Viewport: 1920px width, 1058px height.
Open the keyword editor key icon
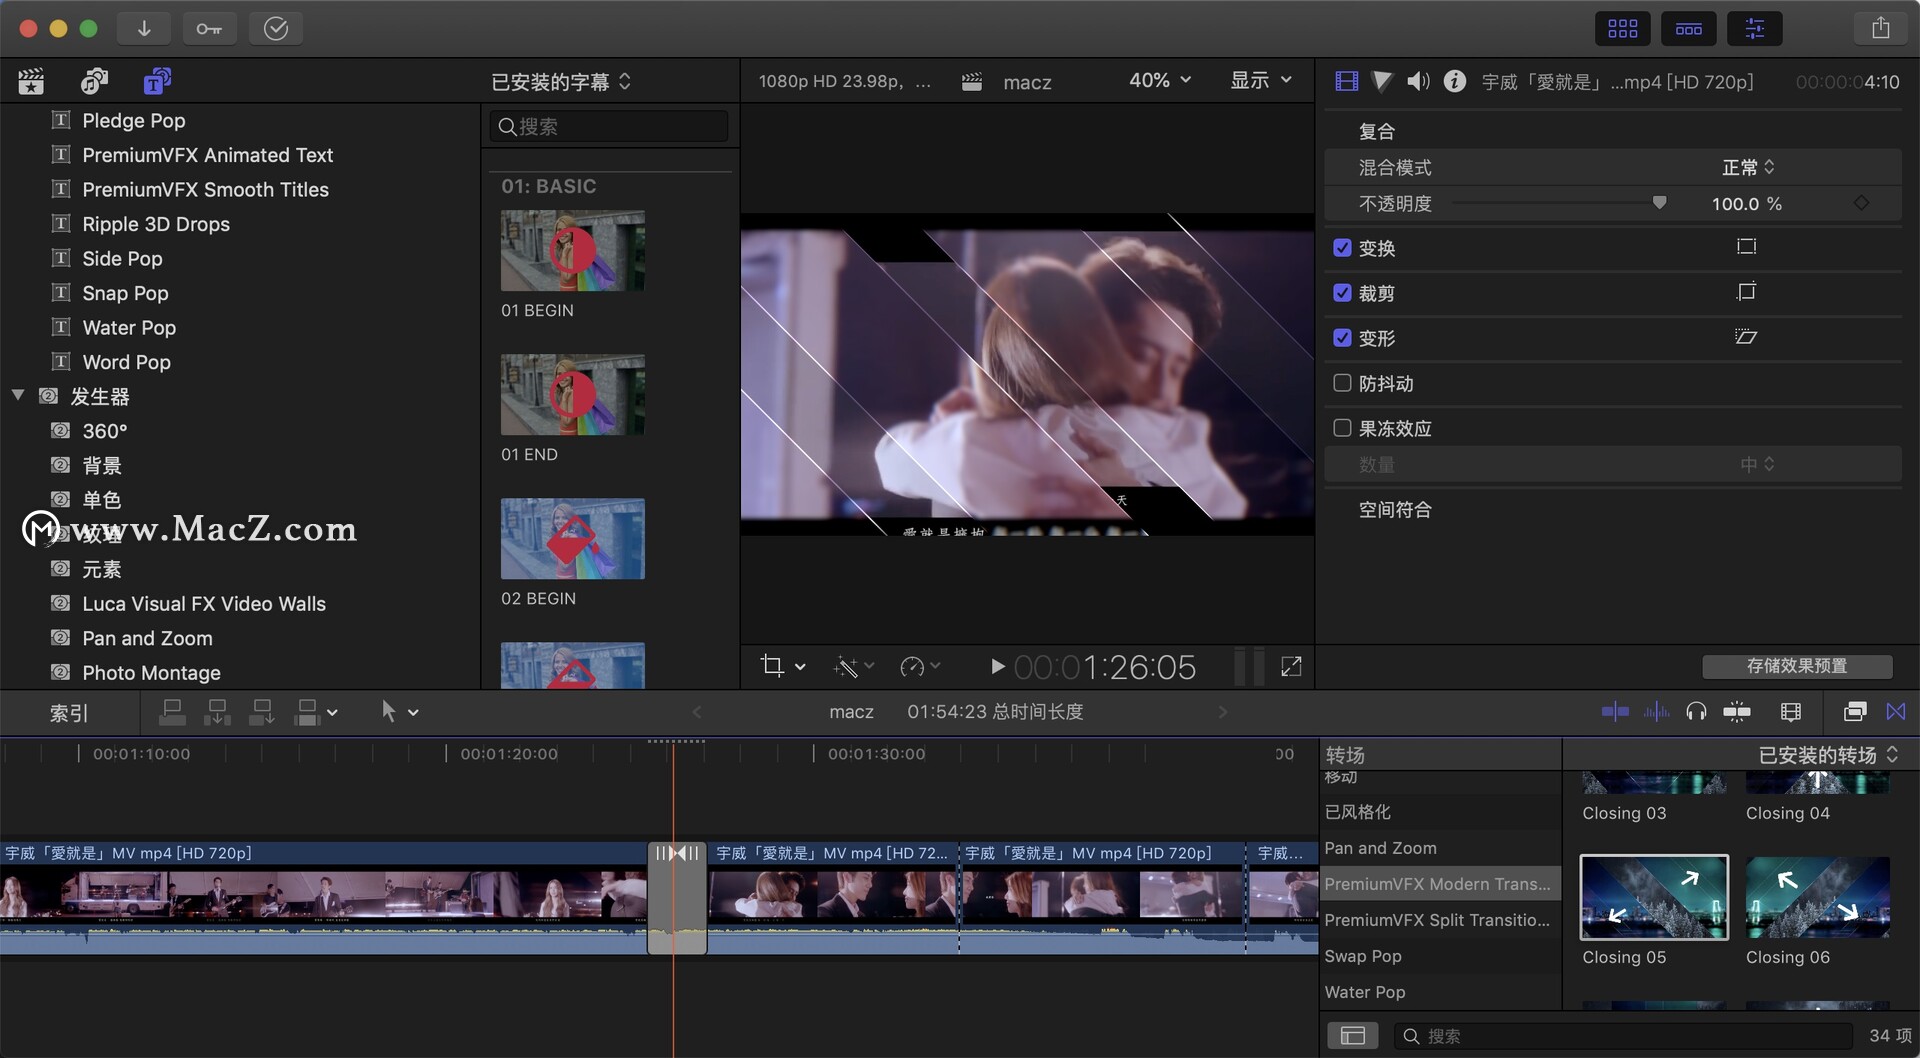point(209,29)
